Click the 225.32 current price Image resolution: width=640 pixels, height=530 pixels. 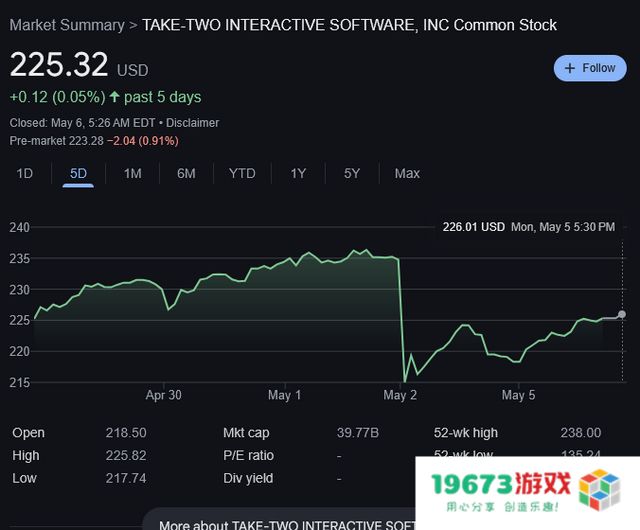click(x=59, y=65)
